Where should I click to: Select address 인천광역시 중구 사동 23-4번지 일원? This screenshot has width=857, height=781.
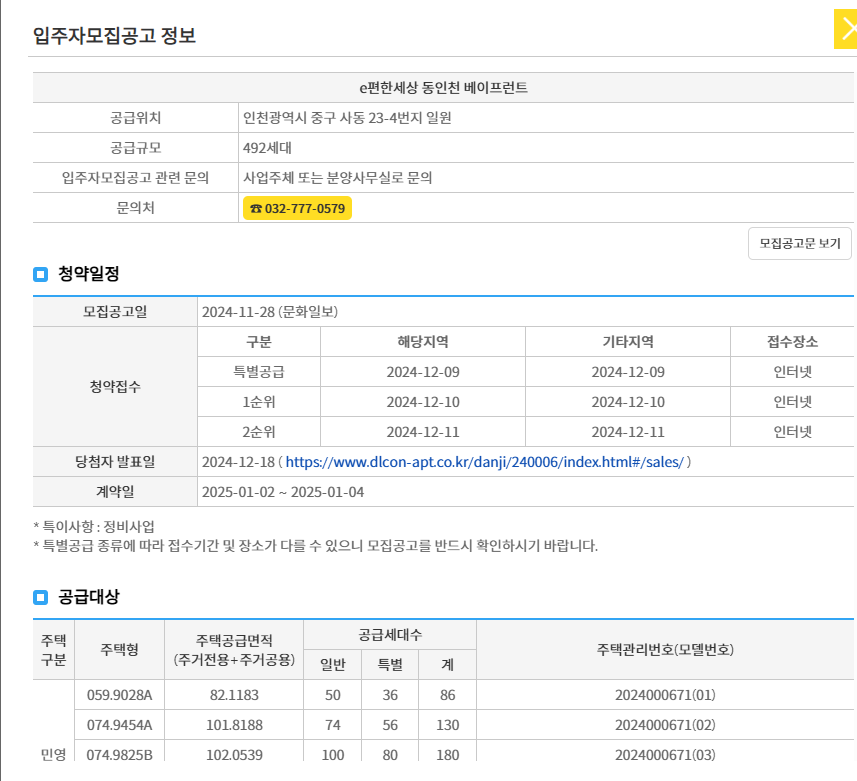coord(347,118)
